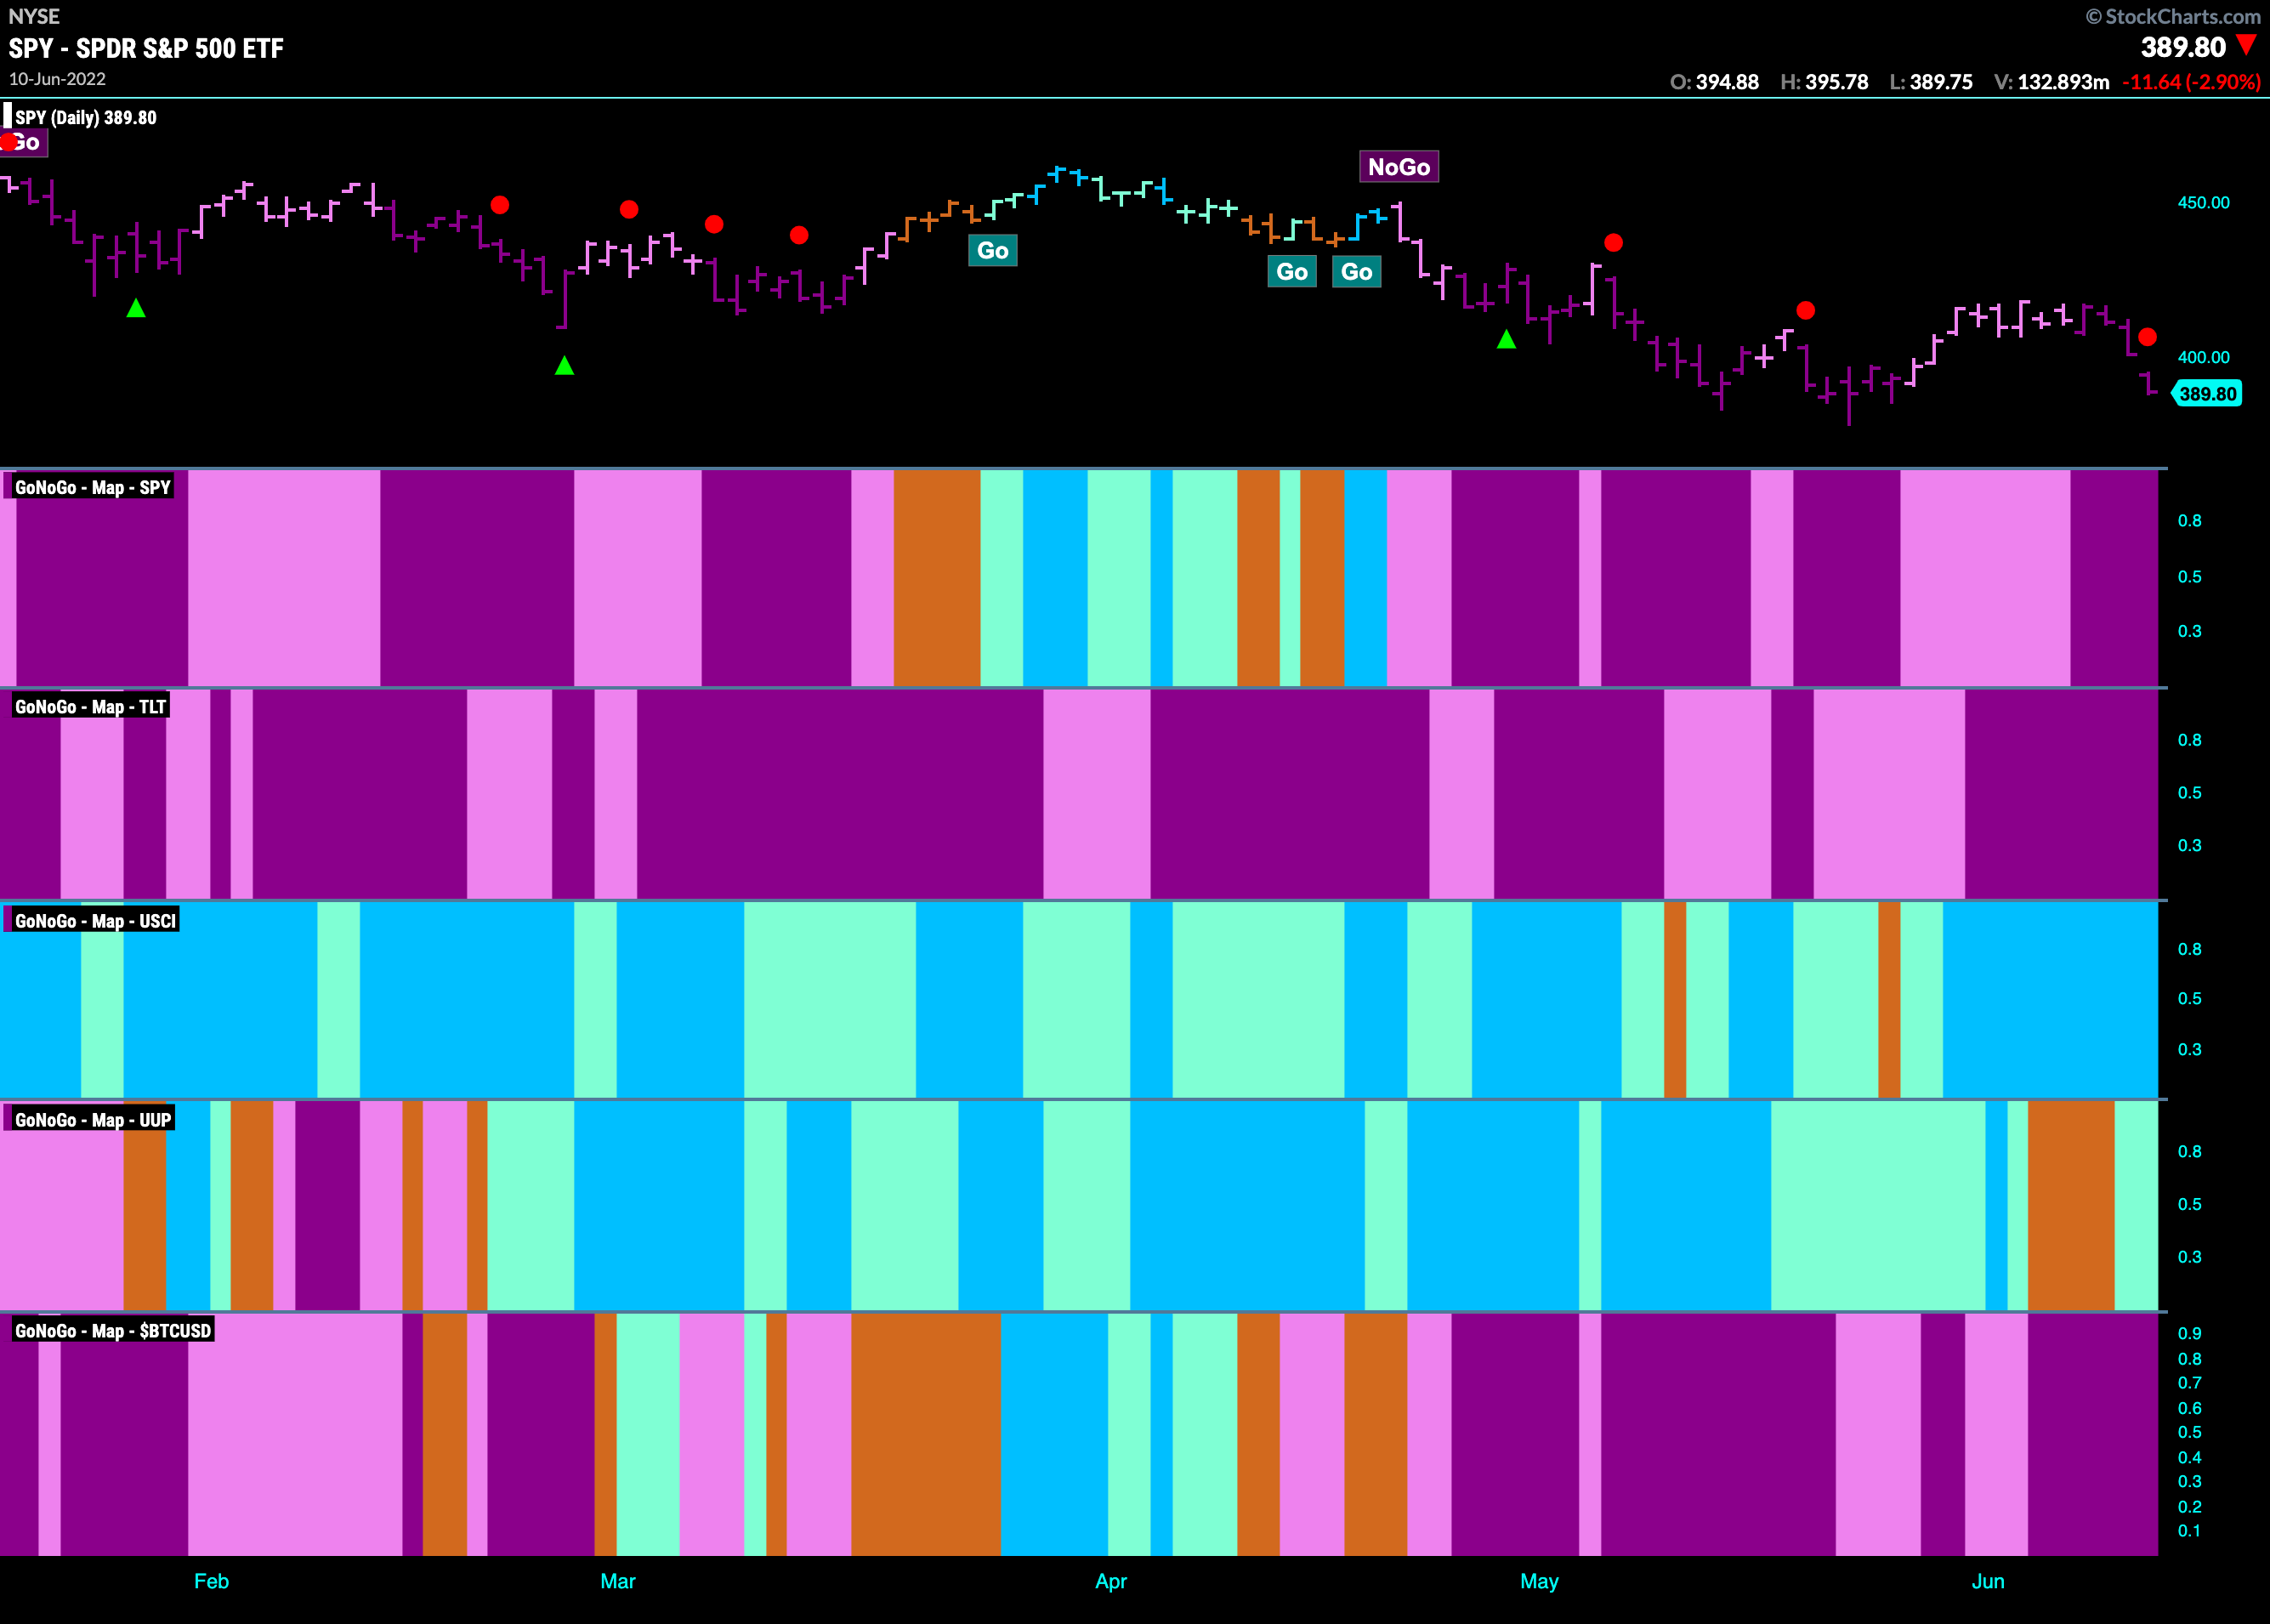The height and width of the screenshot is (1624, 2270).
Task: Click the left Go label of the mid-April pair
Action: click(x=1291, y=271)
